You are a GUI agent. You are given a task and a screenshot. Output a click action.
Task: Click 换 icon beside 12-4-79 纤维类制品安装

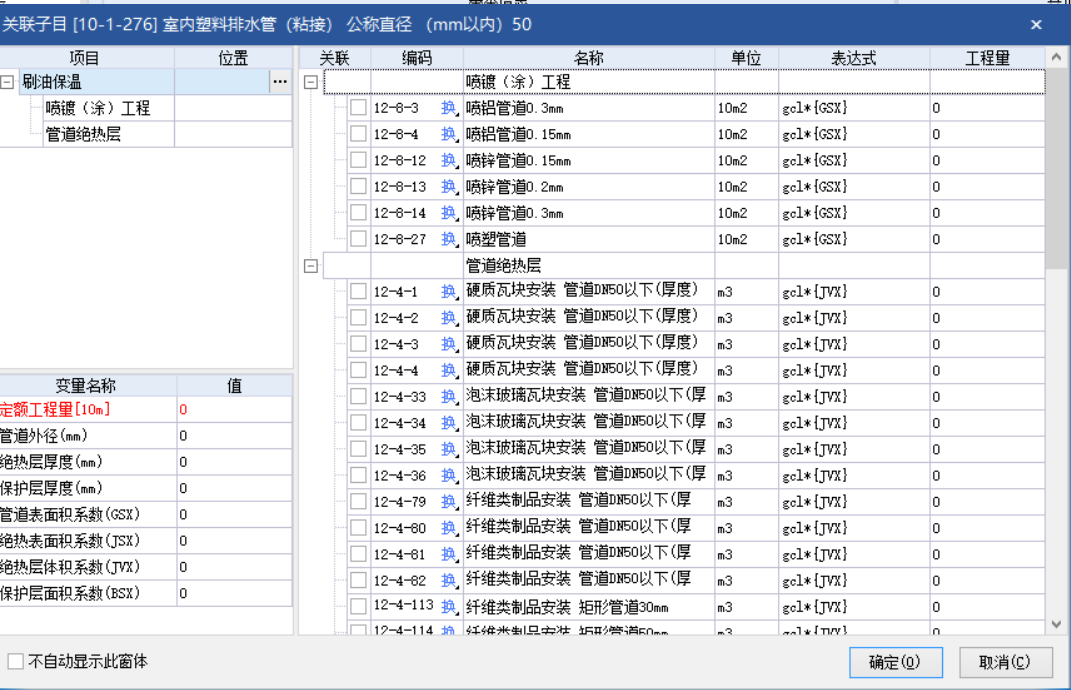click(x=448, y=501)
